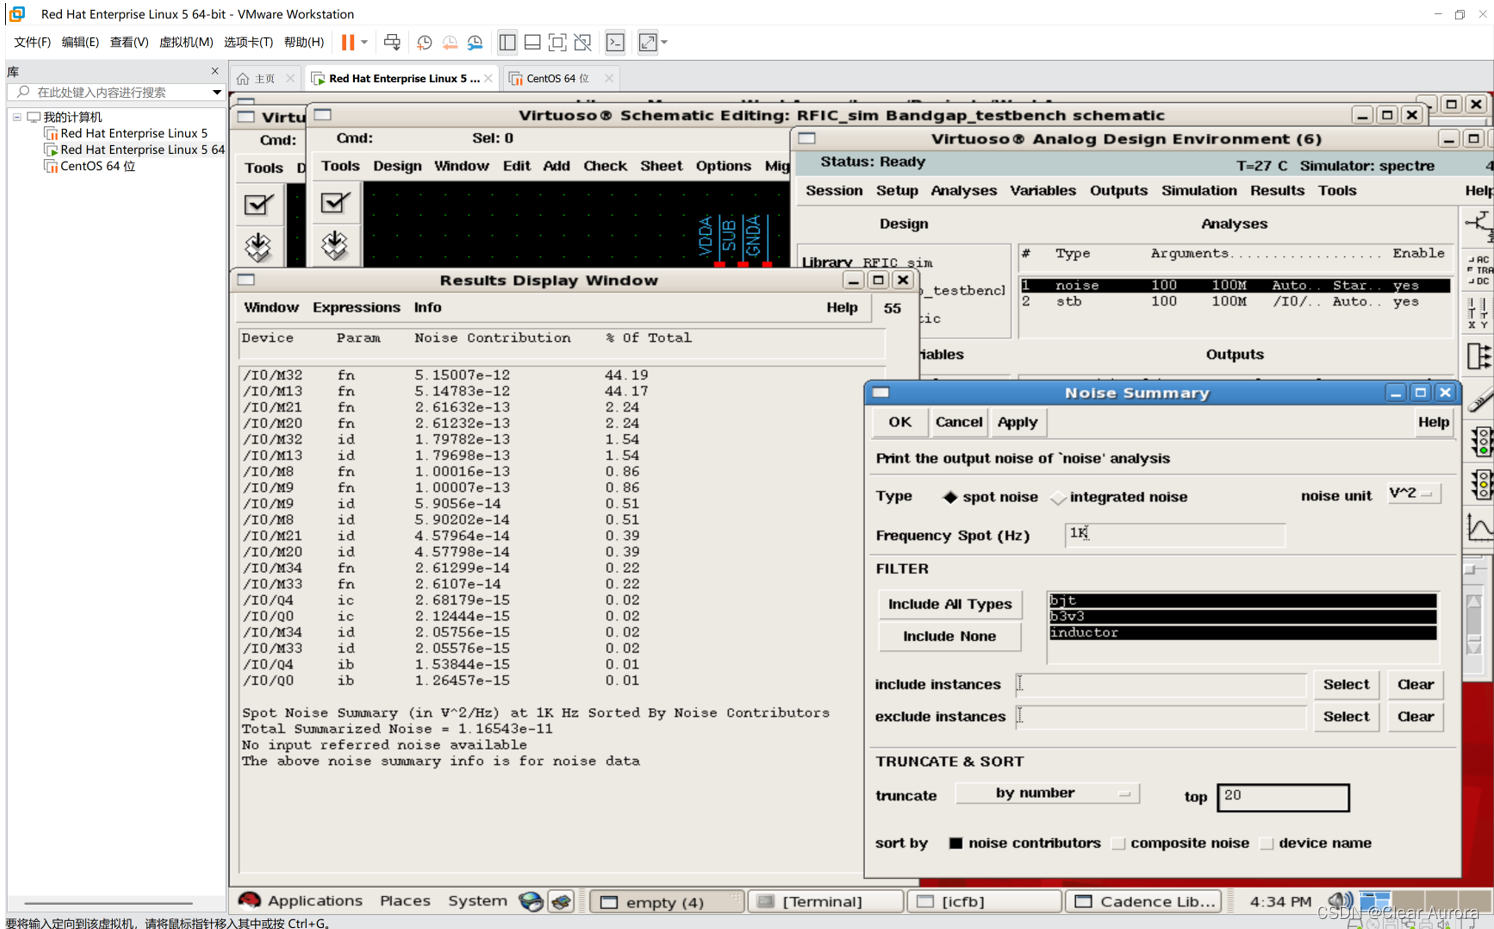
Task: Select the integrated noise radio option
Action: 1119,497
